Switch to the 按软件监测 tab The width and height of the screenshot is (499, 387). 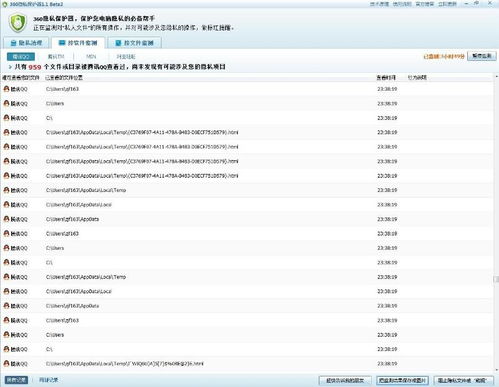(78, 43)
